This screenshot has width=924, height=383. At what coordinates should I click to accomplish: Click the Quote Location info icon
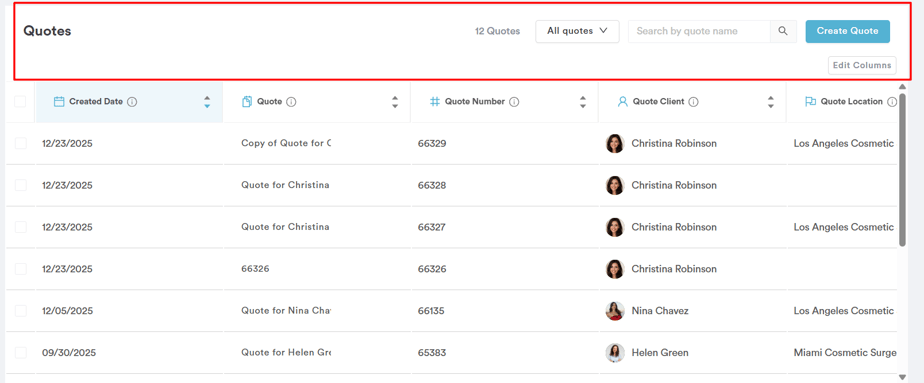coord(892,102)
